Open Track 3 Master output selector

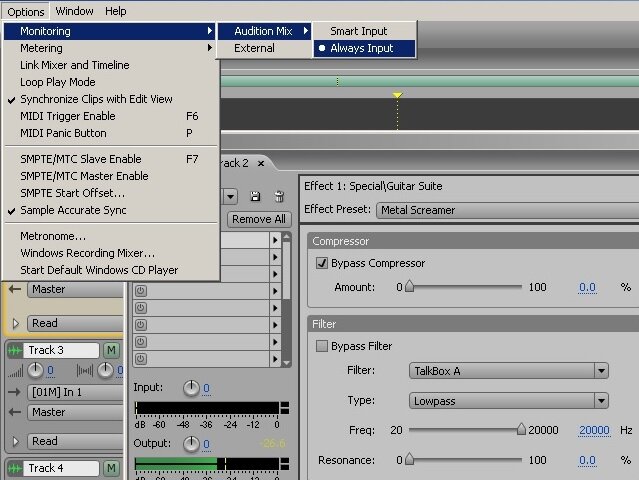[x=75, y=412]
